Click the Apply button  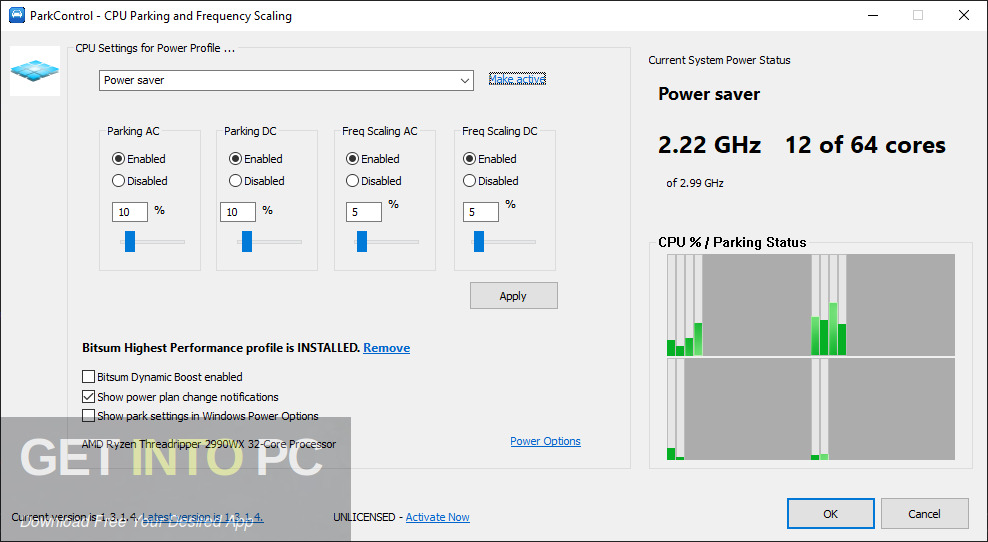point(514,296)
